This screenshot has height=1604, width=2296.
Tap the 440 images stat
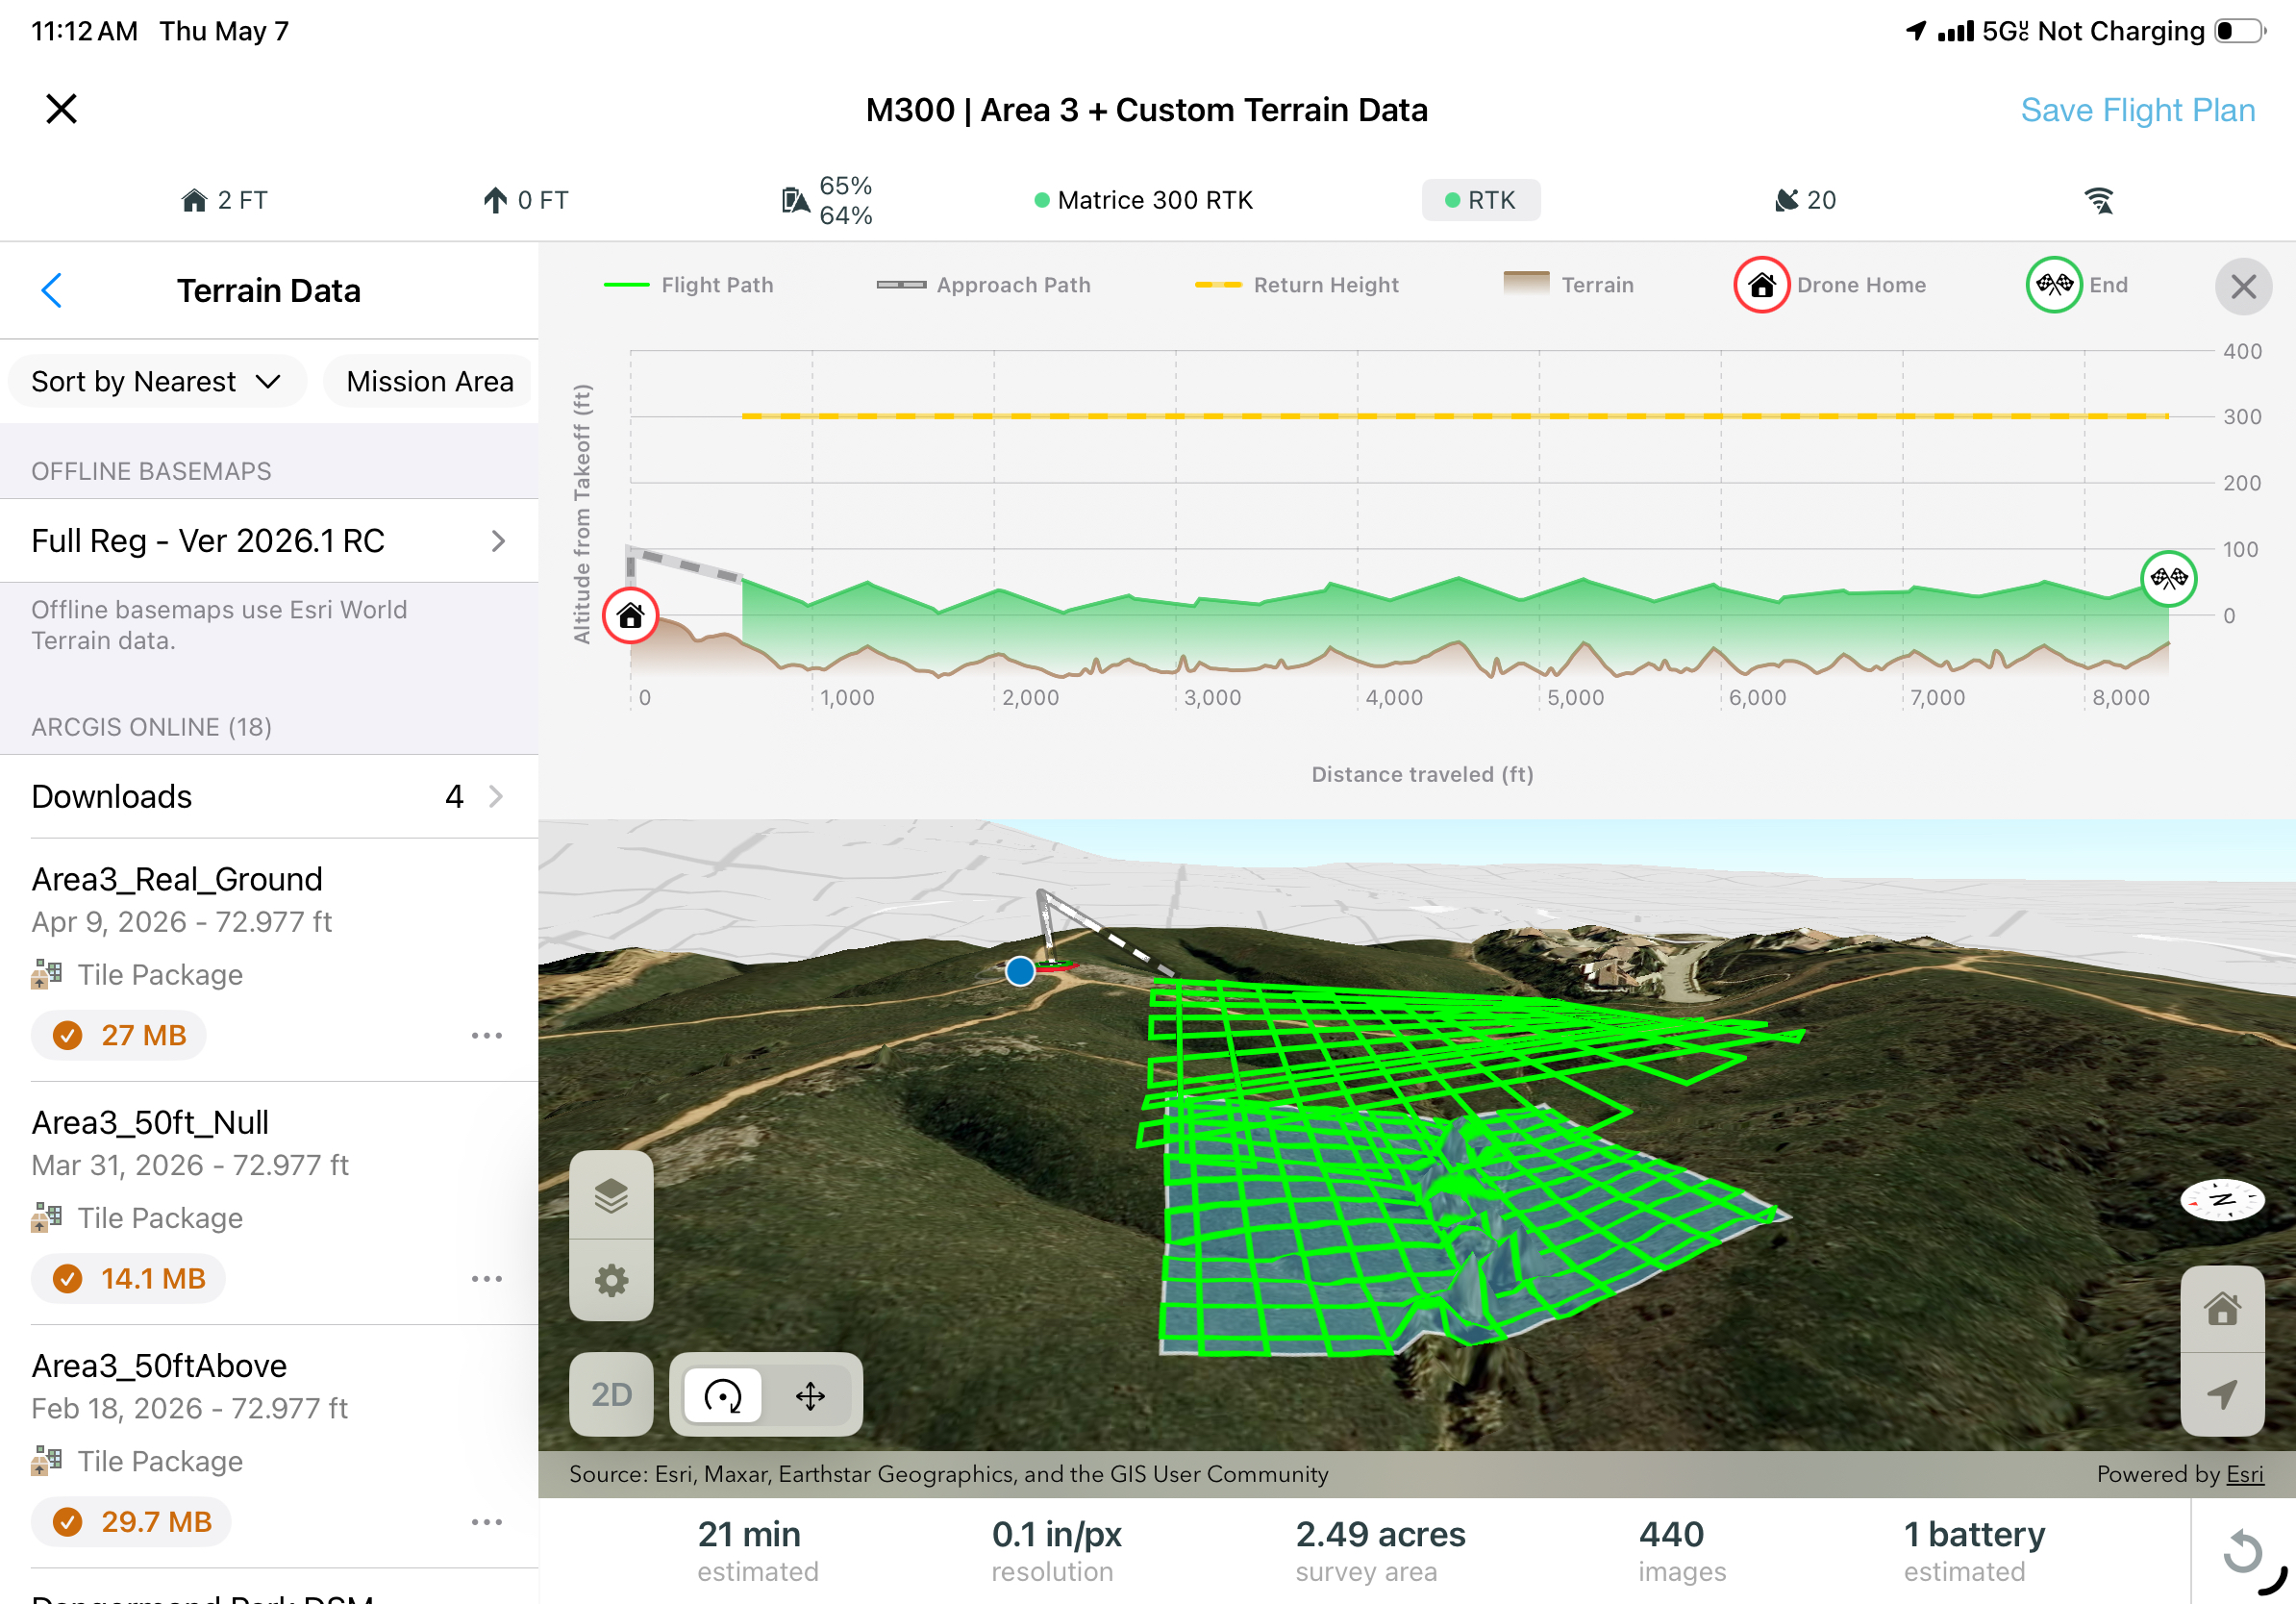(1682, 1551)
